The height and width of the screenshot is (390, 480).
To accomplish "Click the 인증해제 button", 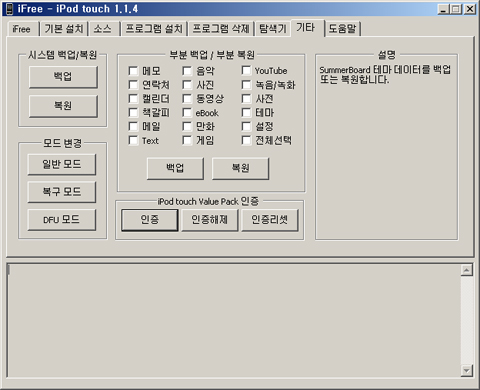I will pyautogui.click(x=210, y=220).
